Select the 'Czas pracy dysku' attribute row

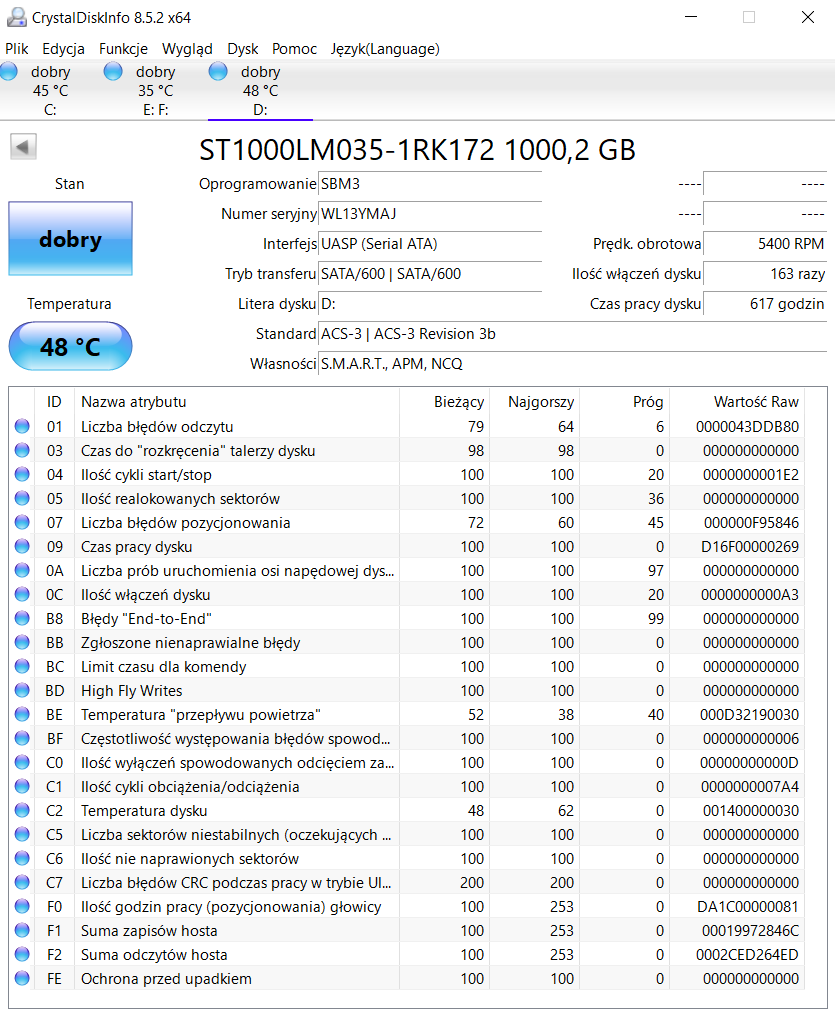click(137, 547)
